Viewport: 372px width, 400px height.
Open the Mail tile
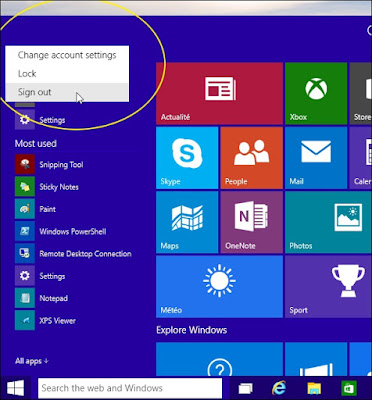coord(316,158)
